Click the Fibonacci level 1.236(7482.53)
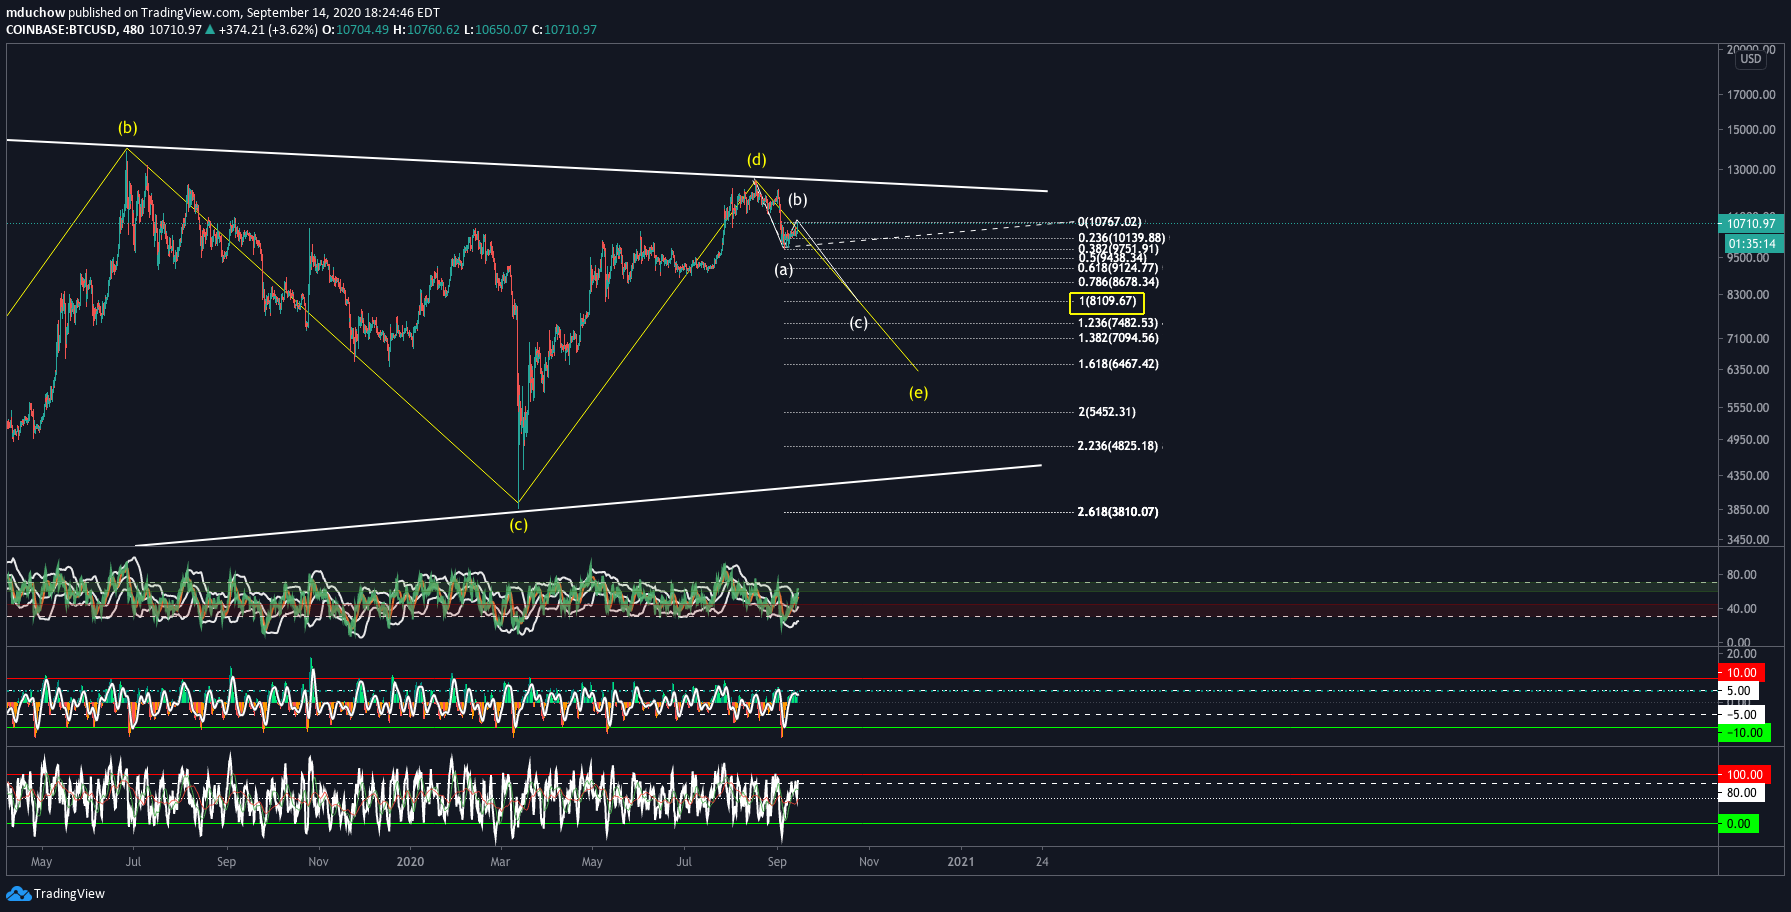The height and width of the screenshot is (912, 1791). tap(1117, 323)
